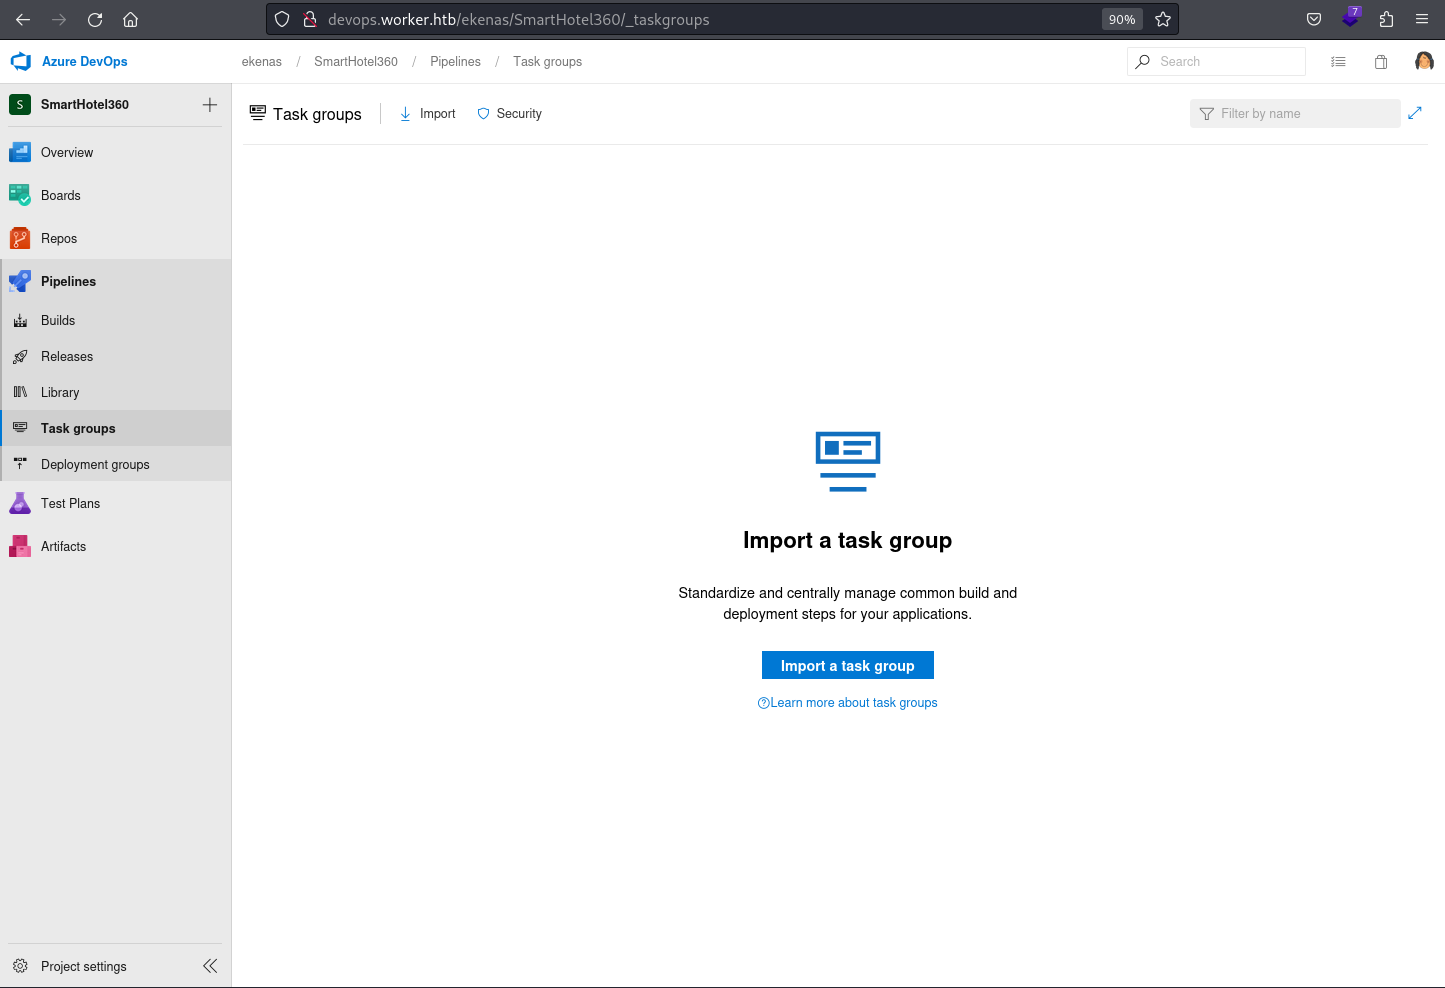
Task: Open Library from the Pipelines submenu
Action: point(116,392)
